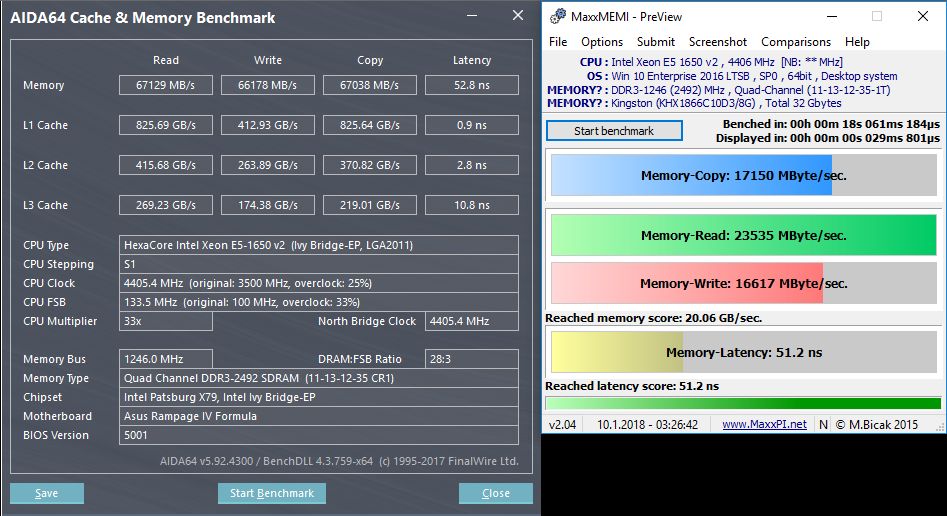Click the Memory-Read 23535 MByte/sec bar
Viewport: 947px width, 516px height.
click(743, 235)
